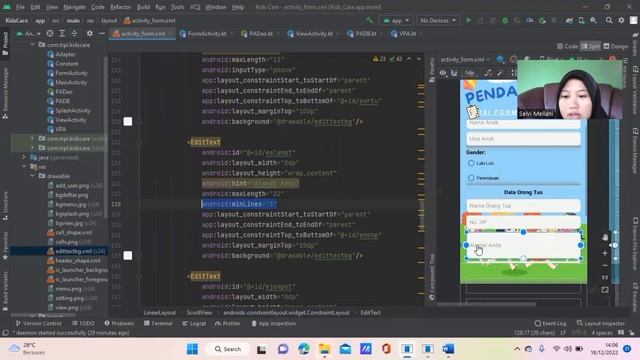
Task: Open activity_form.xml dropdown in design toolbar
Action: point(465,59)
